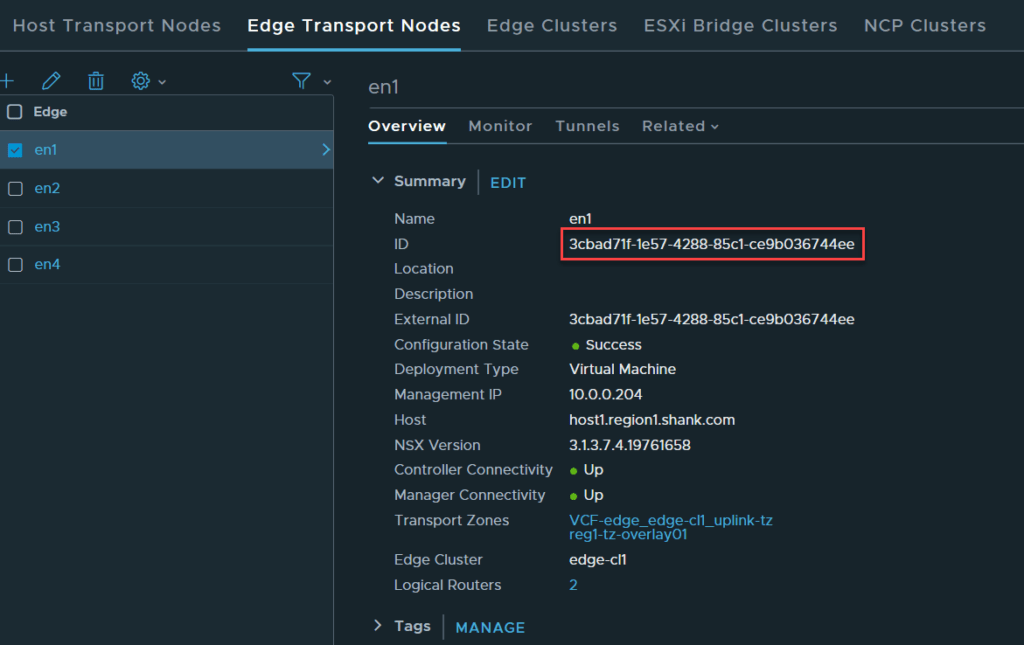Click the Deployment Type Virtual Machine value

tap(622, 369)
